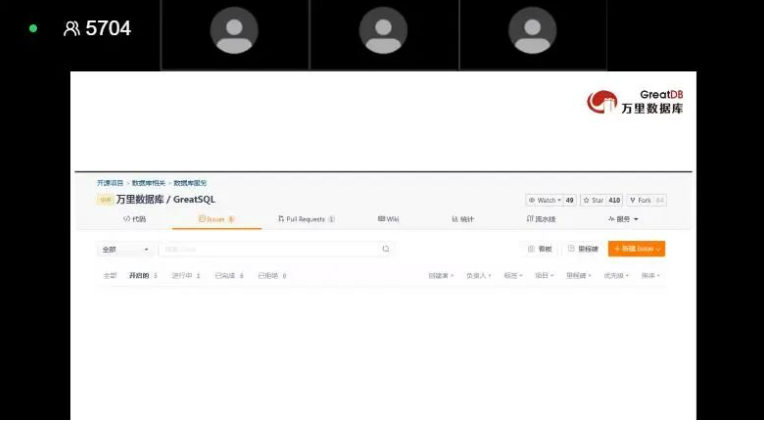The image size is (764, 424).
Task: Filter issues by 已拒绝 status
Action: point(272,276)
